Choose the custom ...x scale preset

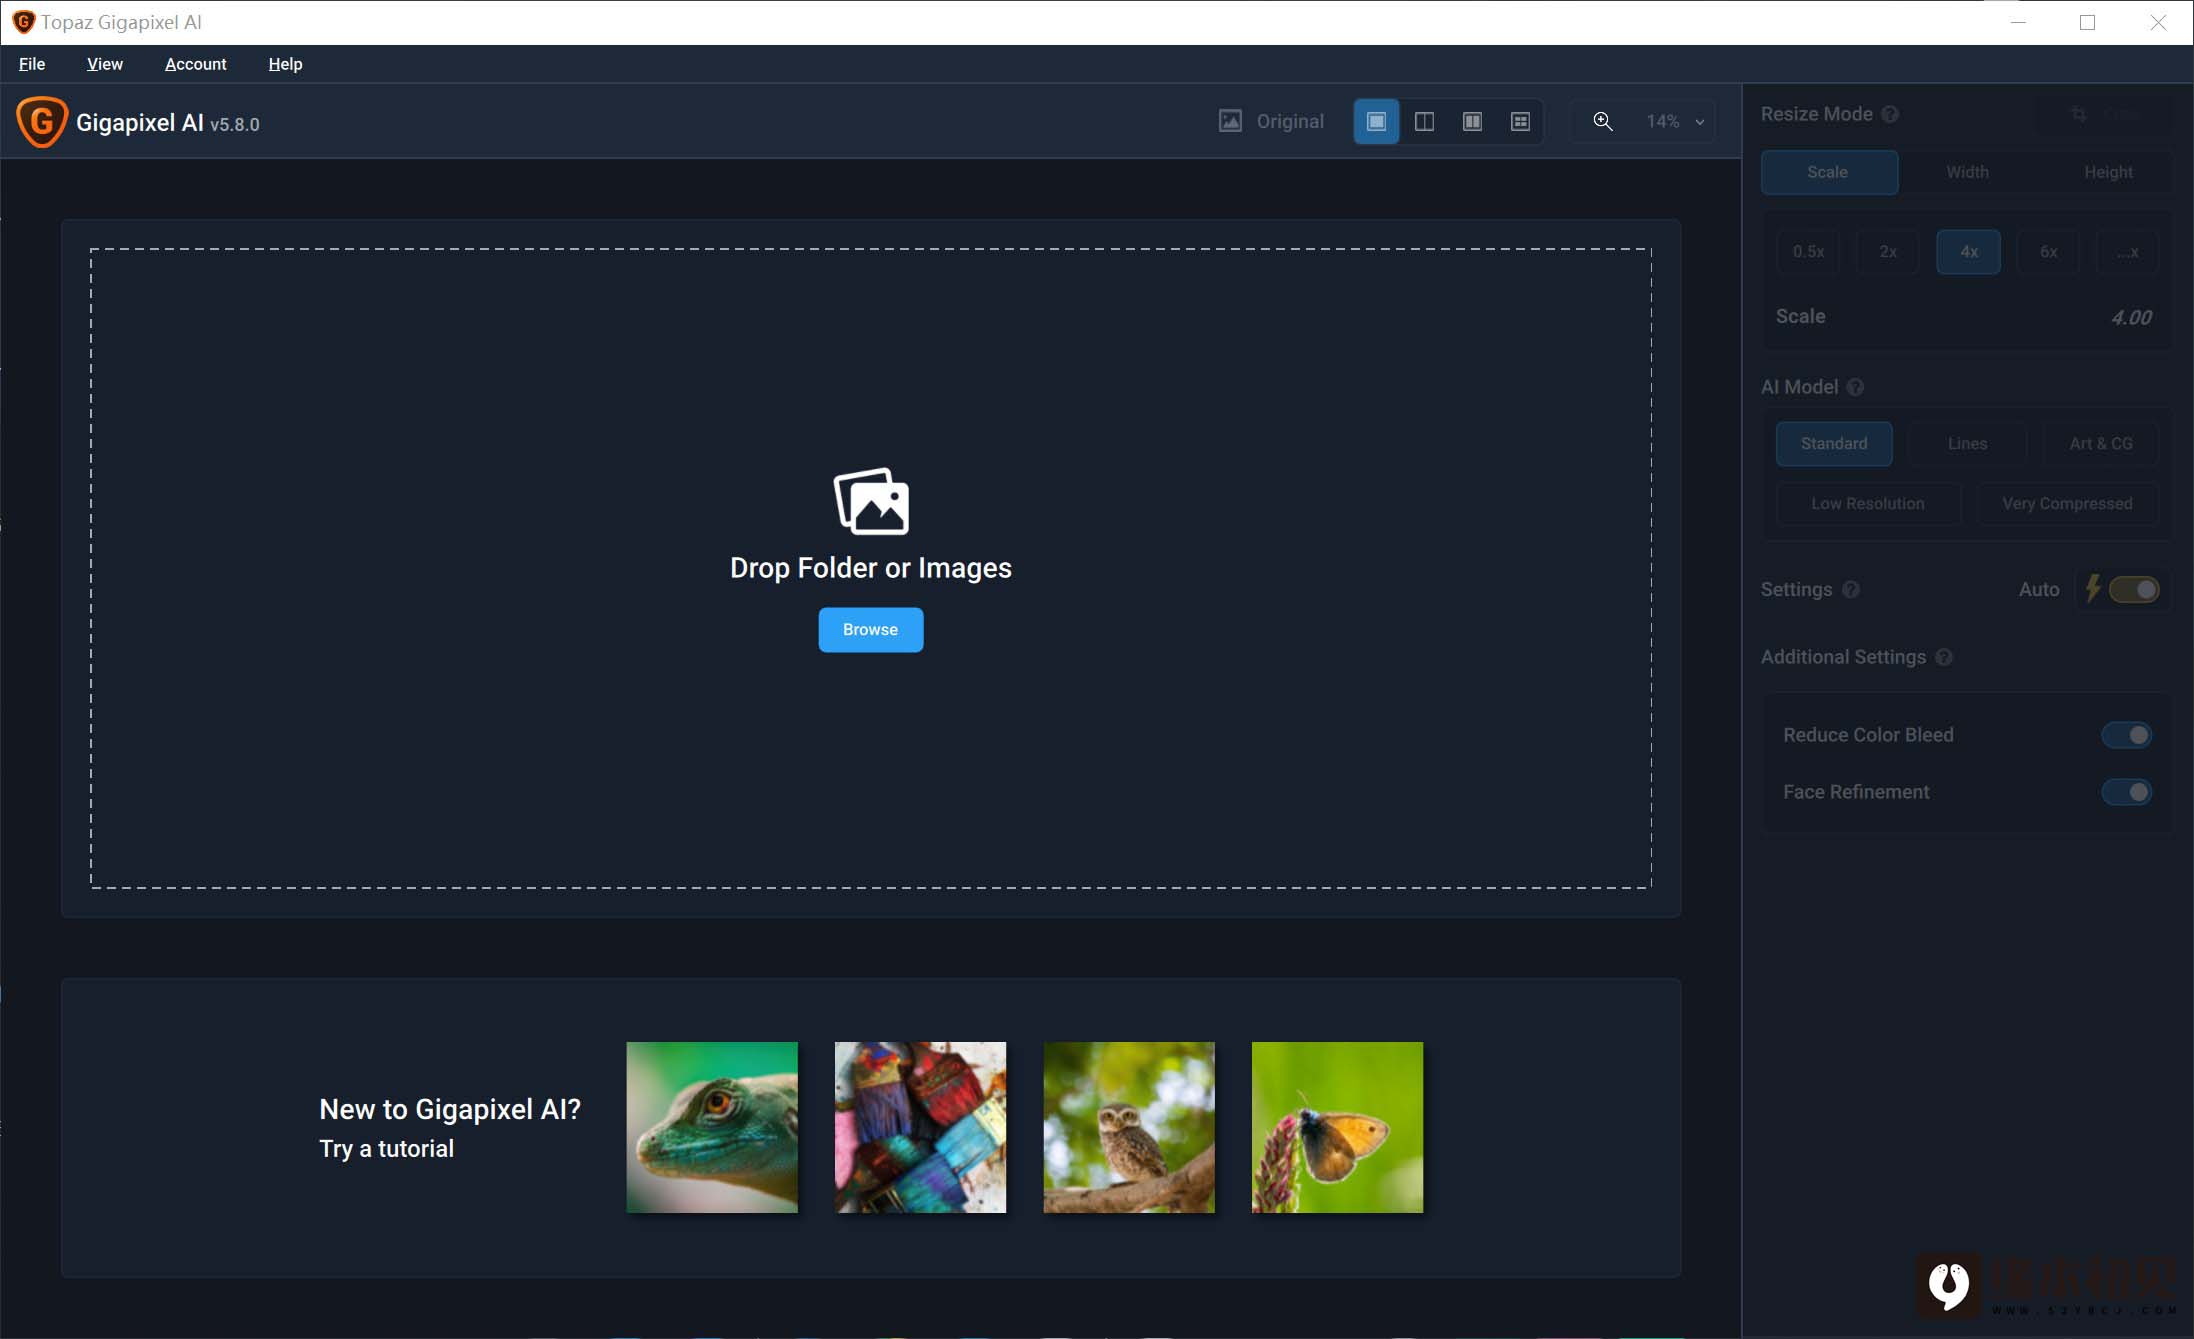[2128, 252]
